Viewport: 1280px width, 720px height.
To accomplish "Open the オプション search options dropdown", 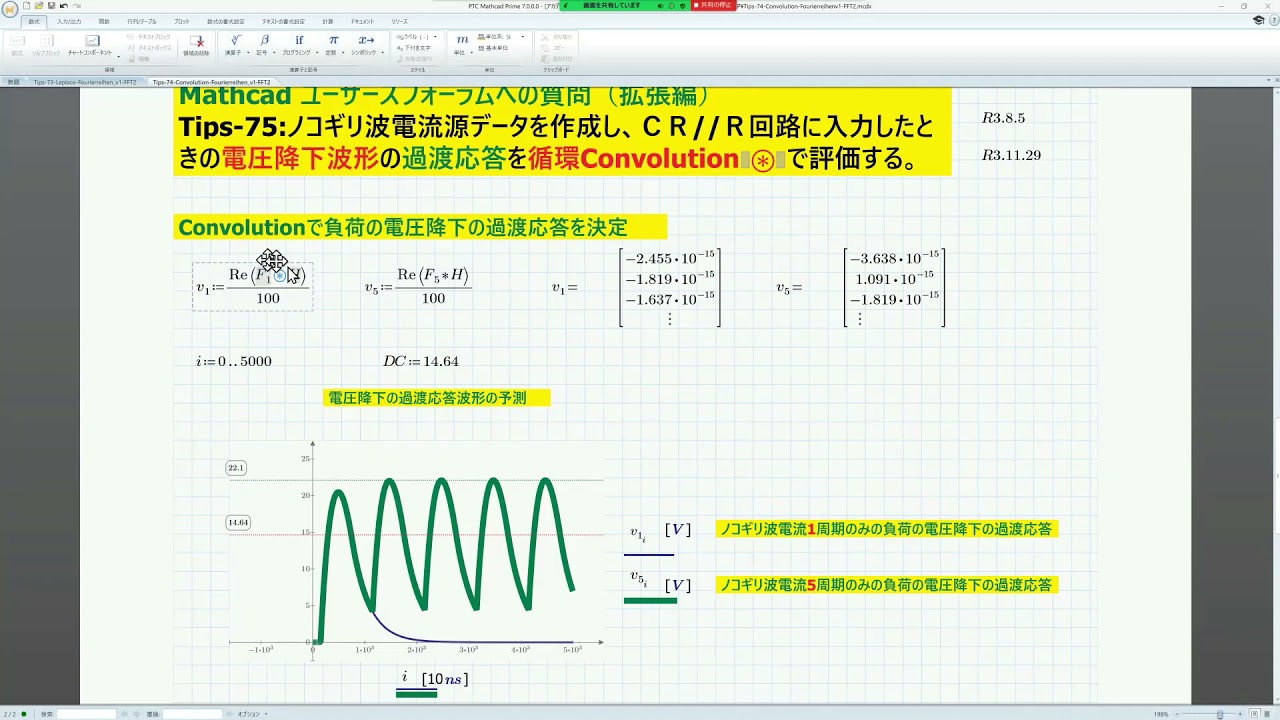I will pyautogui.click(x=252, y=714).
